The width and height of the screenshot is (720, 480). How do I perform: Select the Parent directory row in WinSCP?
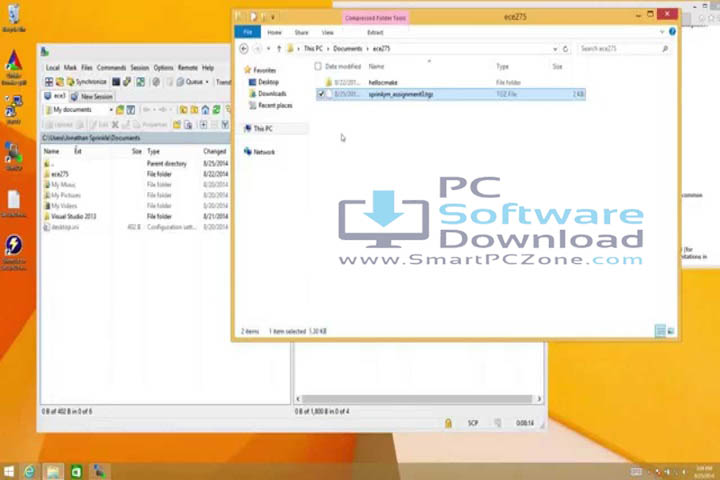tap(135, 164)
